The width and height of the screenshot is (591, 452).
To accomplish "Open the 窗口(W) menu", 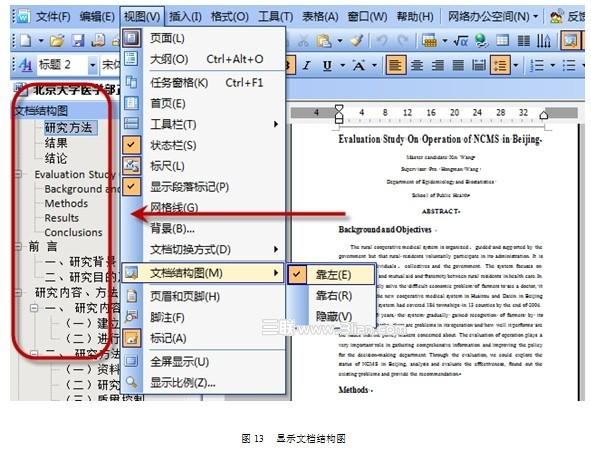I will point(367,16).
